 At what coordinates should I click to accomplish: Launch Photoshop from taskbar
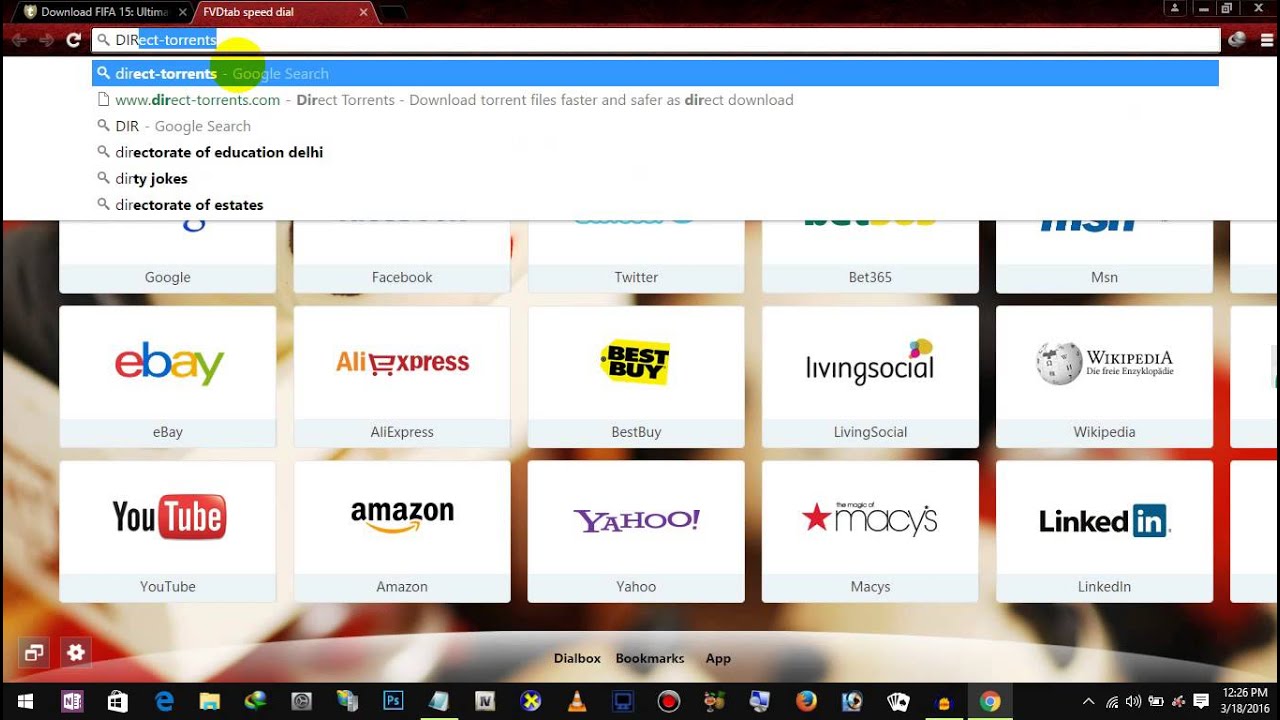pos(393,701)
